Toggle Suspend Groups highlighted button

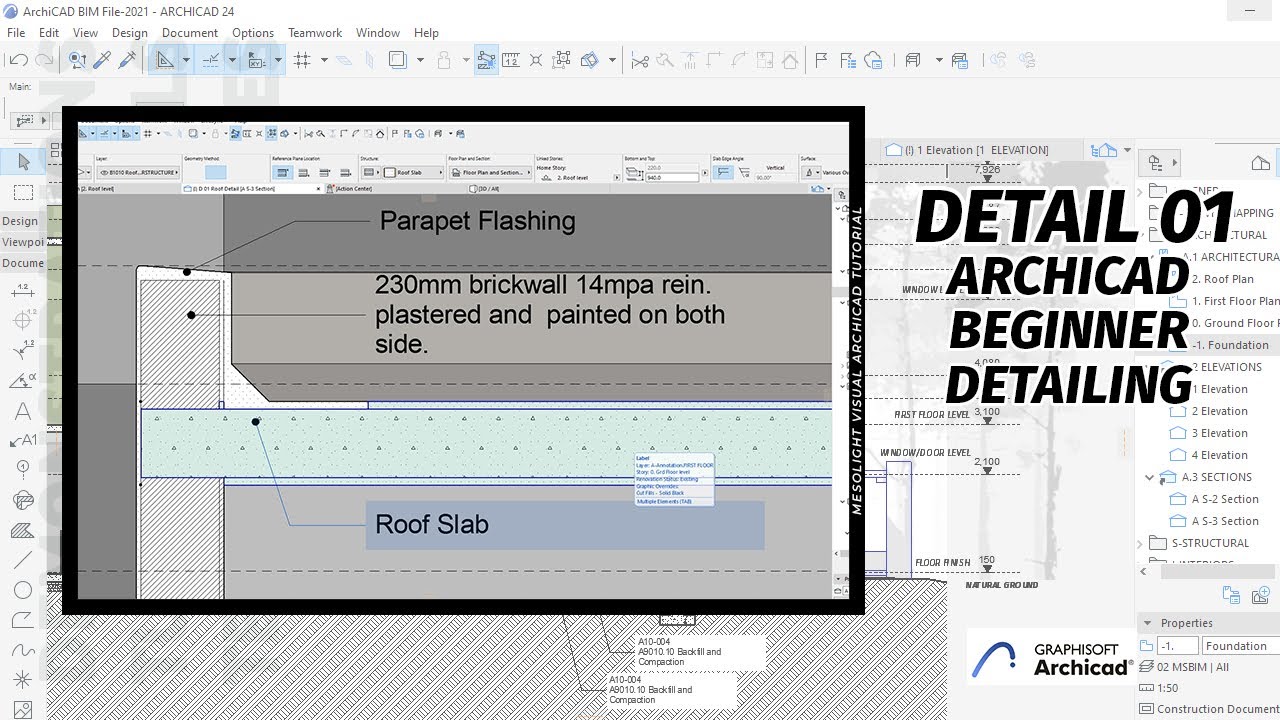click(486, 60)
